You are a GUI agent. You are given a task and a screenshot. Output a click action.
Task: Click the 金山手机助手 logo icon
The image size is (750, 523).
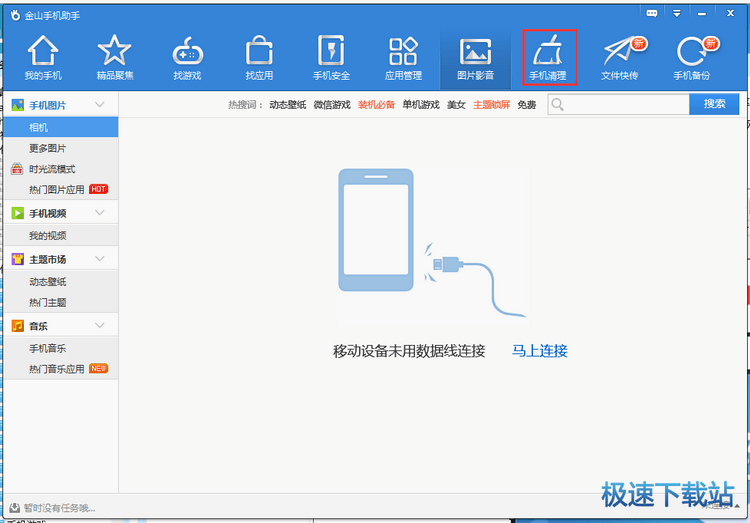coord(15,15)
